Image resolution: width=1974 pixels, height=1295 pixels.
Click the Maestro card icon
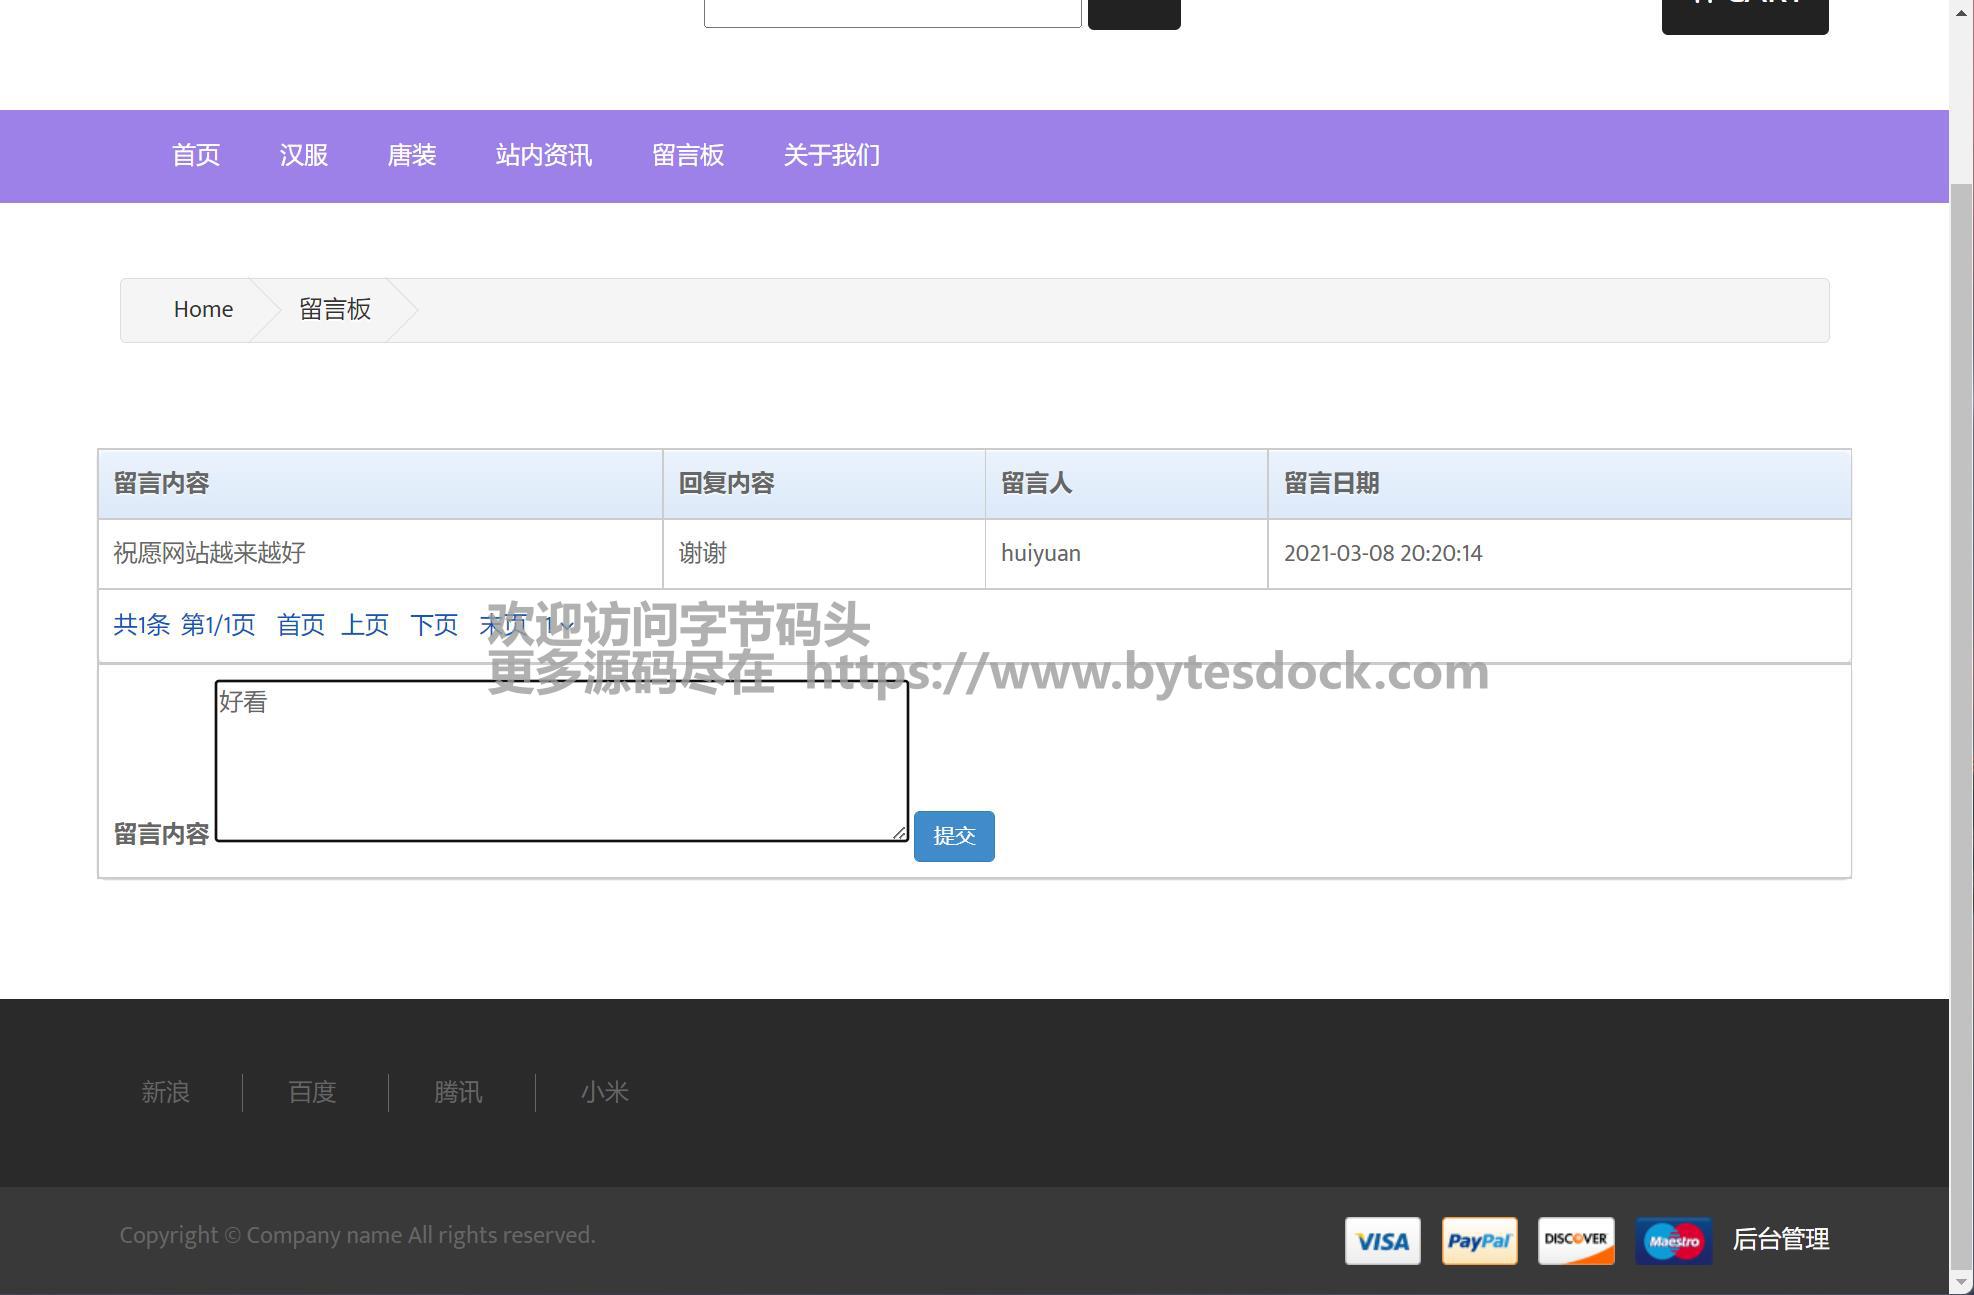(1673, 1241)
